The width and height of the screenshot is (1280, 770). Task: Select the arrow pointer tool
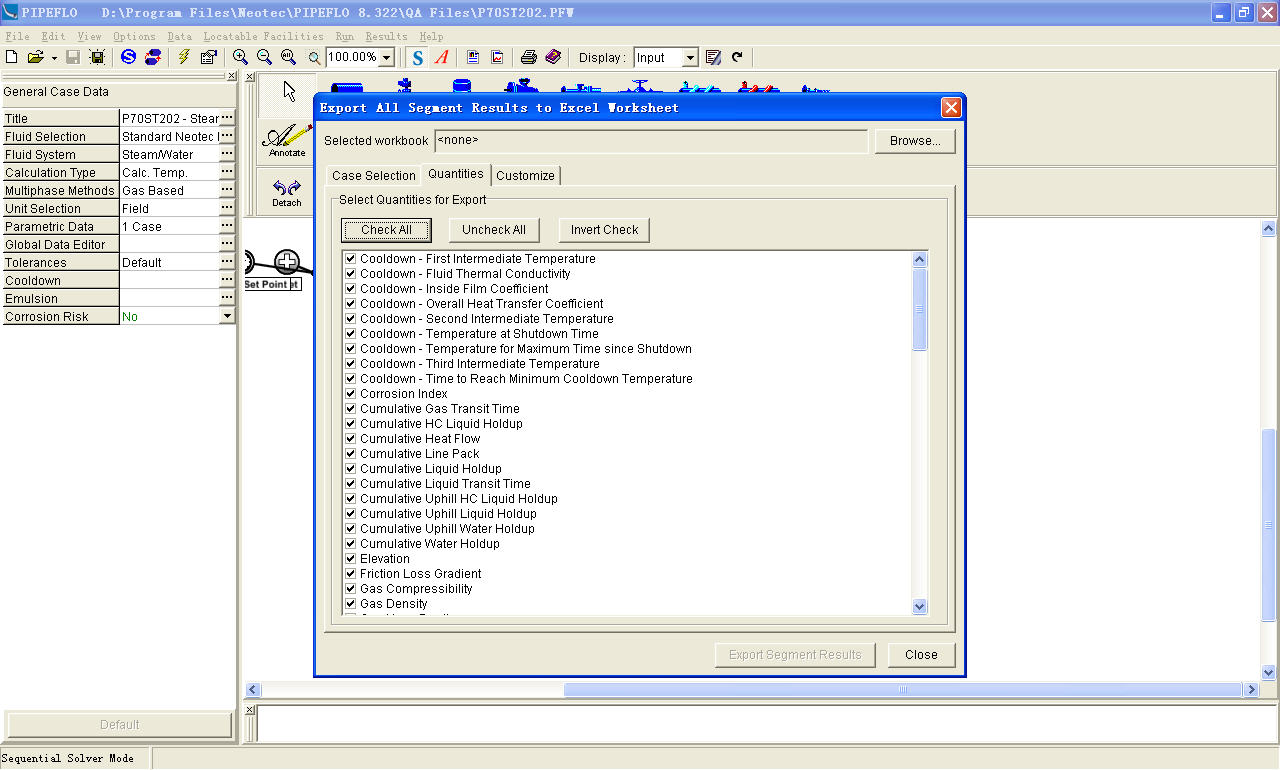point(289,92)
